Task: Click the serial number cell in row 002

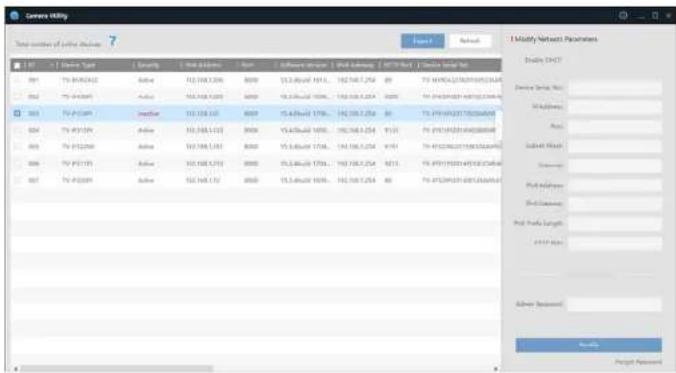Action: tap(461, 97)
